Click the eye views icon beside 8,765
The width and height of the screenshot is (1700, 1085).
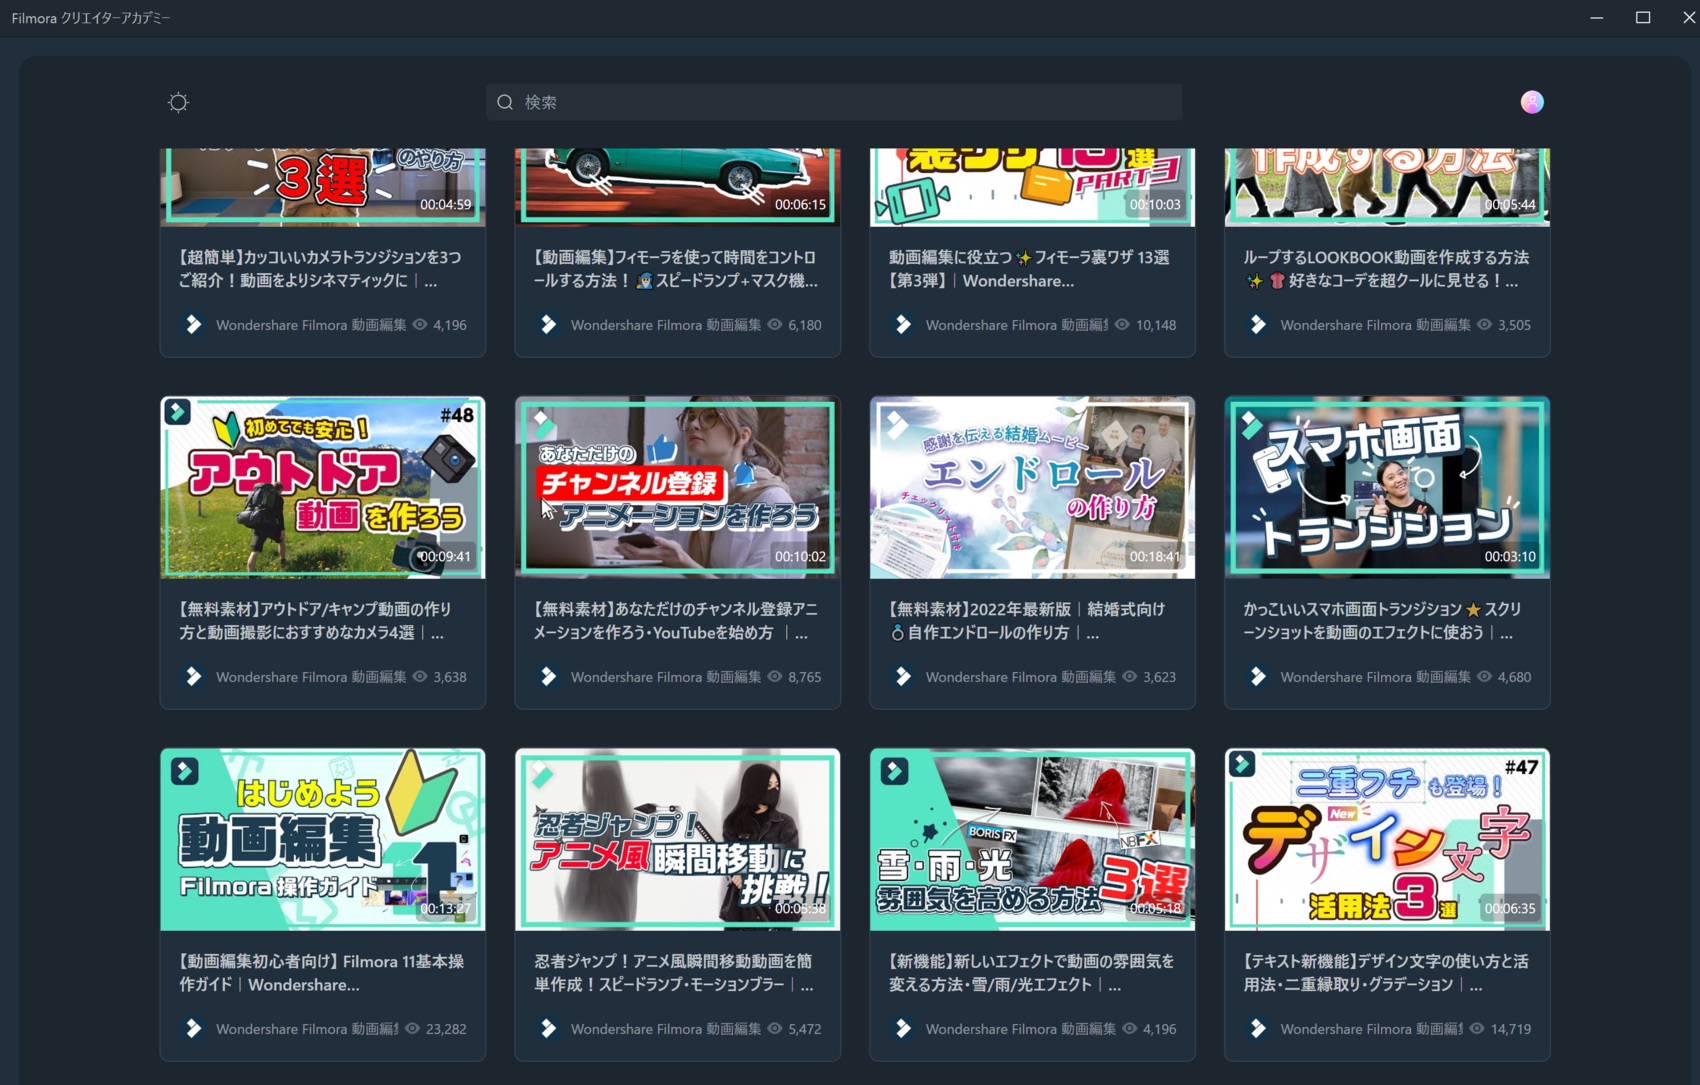coord(775,676)
